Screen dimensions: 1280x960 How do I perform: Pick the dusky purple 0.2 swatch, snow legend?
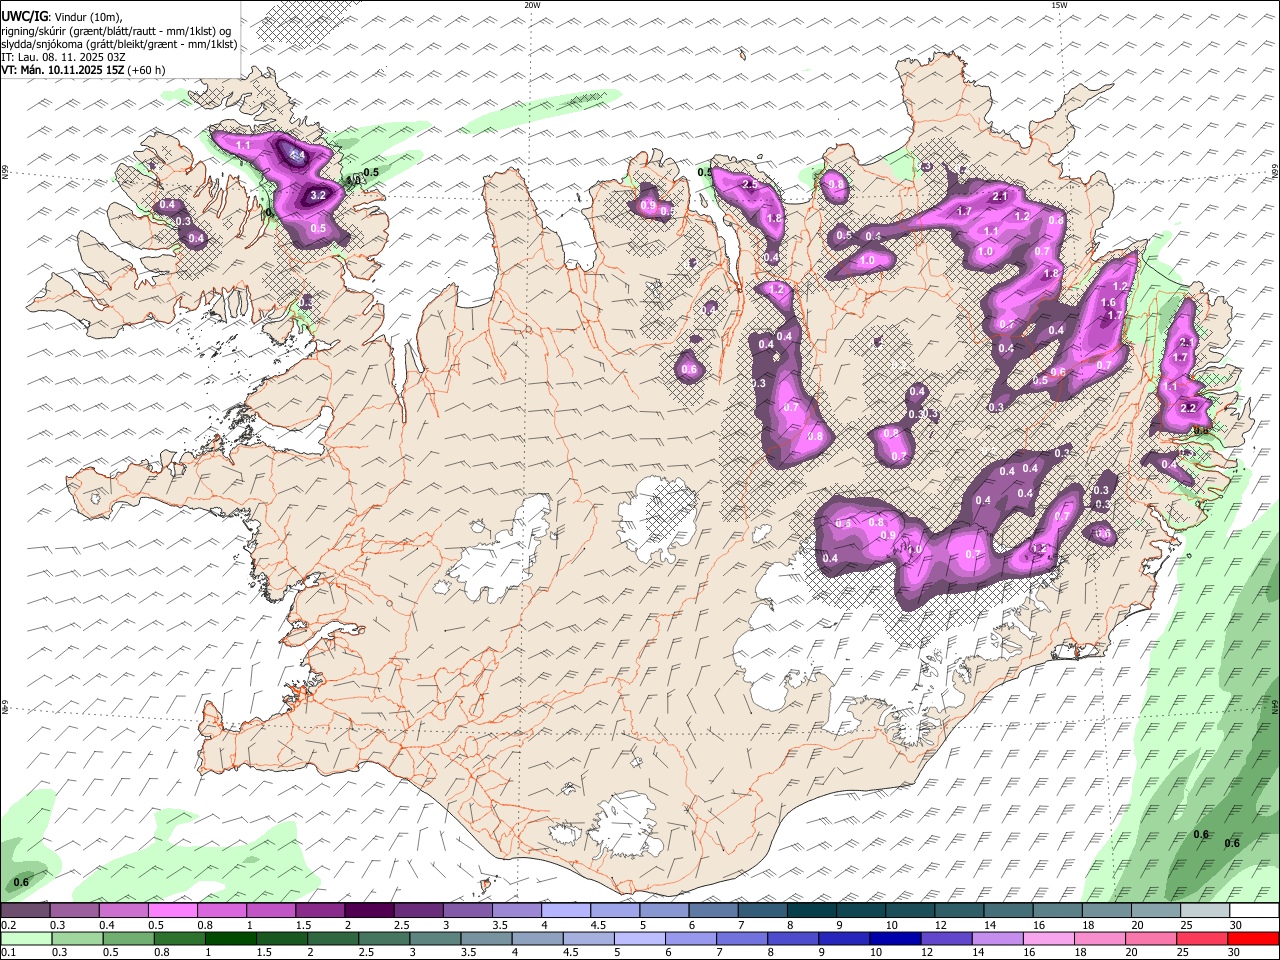coord(25,910)
